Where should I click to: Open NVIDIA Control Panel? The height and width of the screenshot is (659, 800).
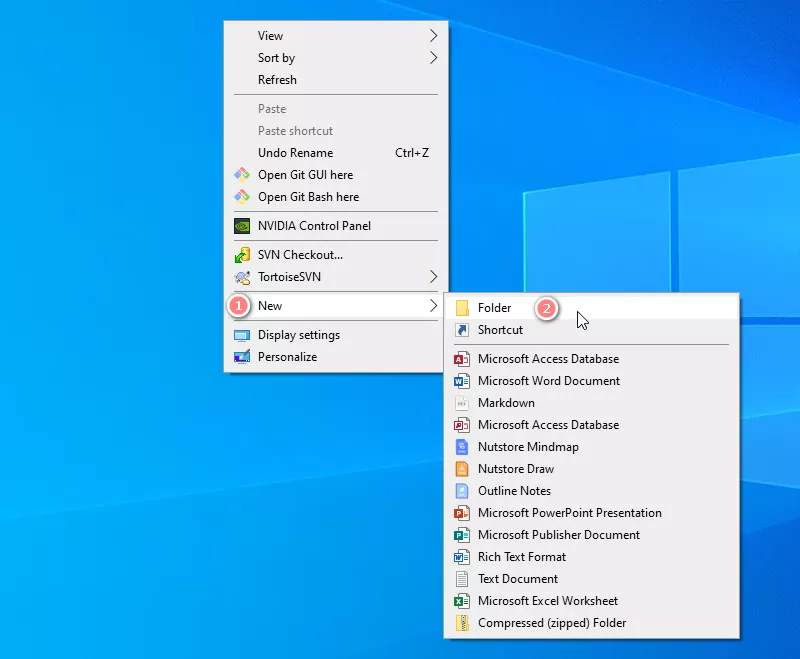pyautogui.click(x=336, y=226)
